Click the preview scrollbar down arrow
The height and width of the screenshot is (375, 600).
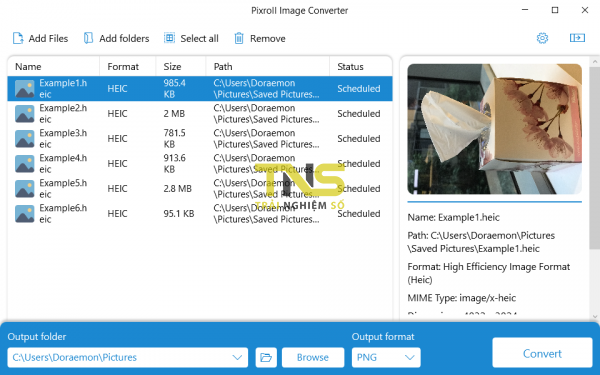(x=595, y=316)
